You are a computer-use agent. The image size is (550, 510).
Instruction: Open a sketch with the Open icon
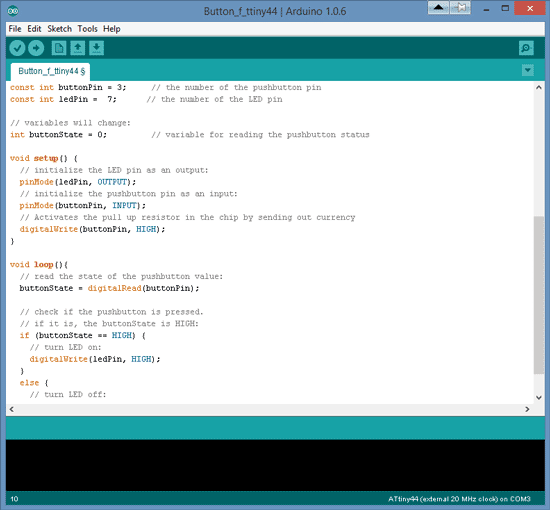click(78, 48)
